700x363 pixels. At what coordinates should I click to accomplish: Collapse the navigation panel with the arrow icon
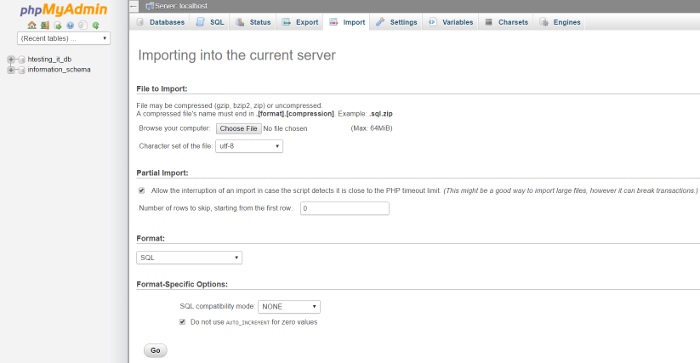(x=133, y=6)
